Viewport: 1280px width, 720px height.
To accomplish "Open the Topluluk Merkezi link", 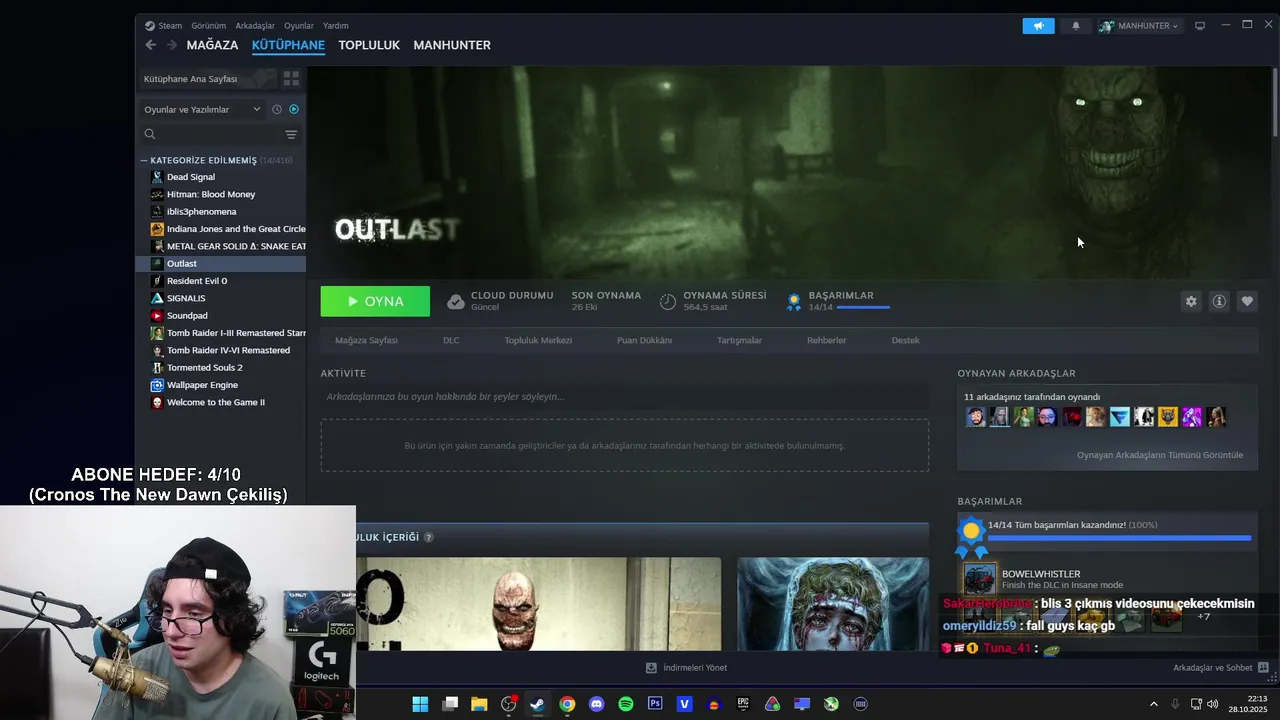I will coord(538,340).
